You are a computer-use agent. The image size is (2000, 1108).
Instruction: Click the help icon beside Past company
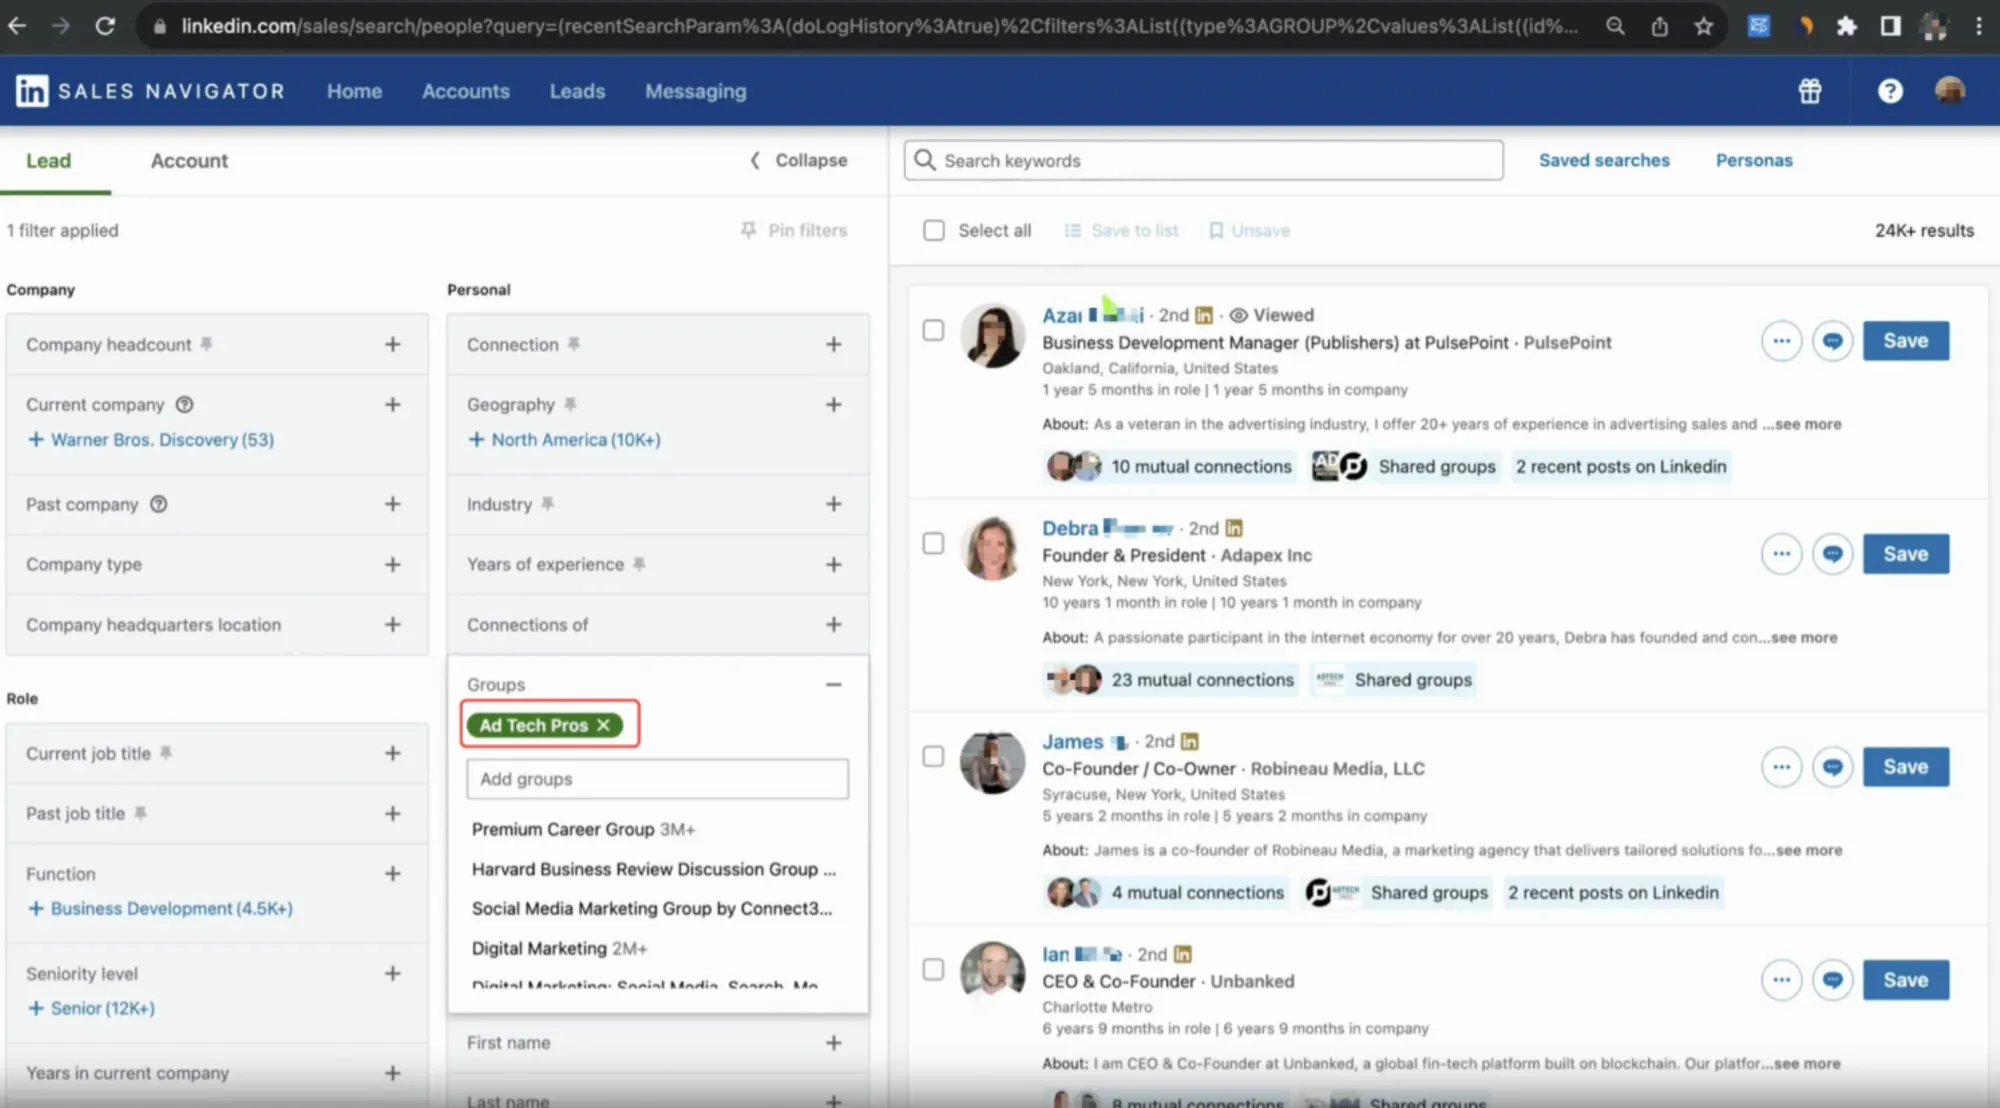(x=158, y=504)
